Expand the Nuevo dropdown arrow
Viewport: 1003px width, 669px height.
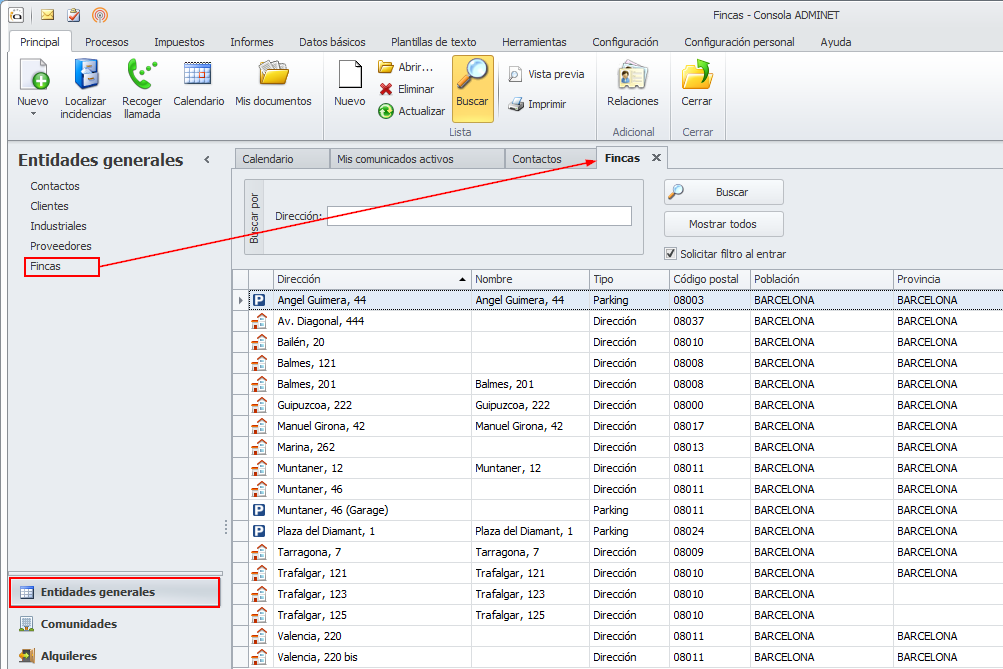click(x=32, y=114)
